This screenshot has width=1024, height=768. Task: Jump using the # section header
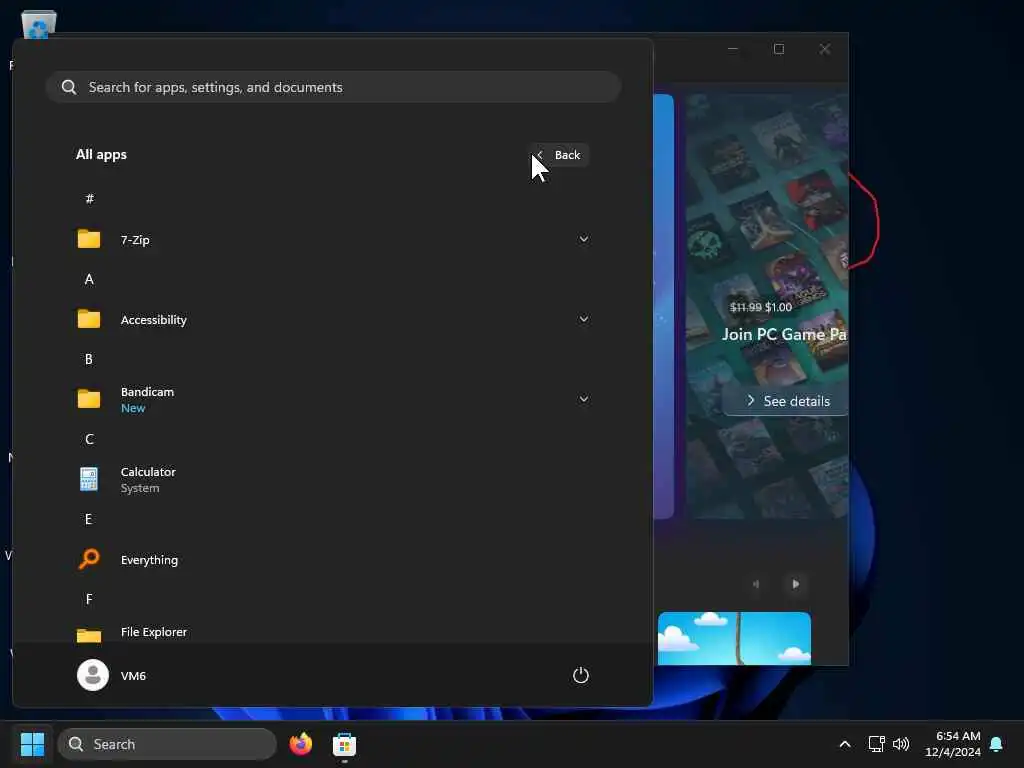89,199
